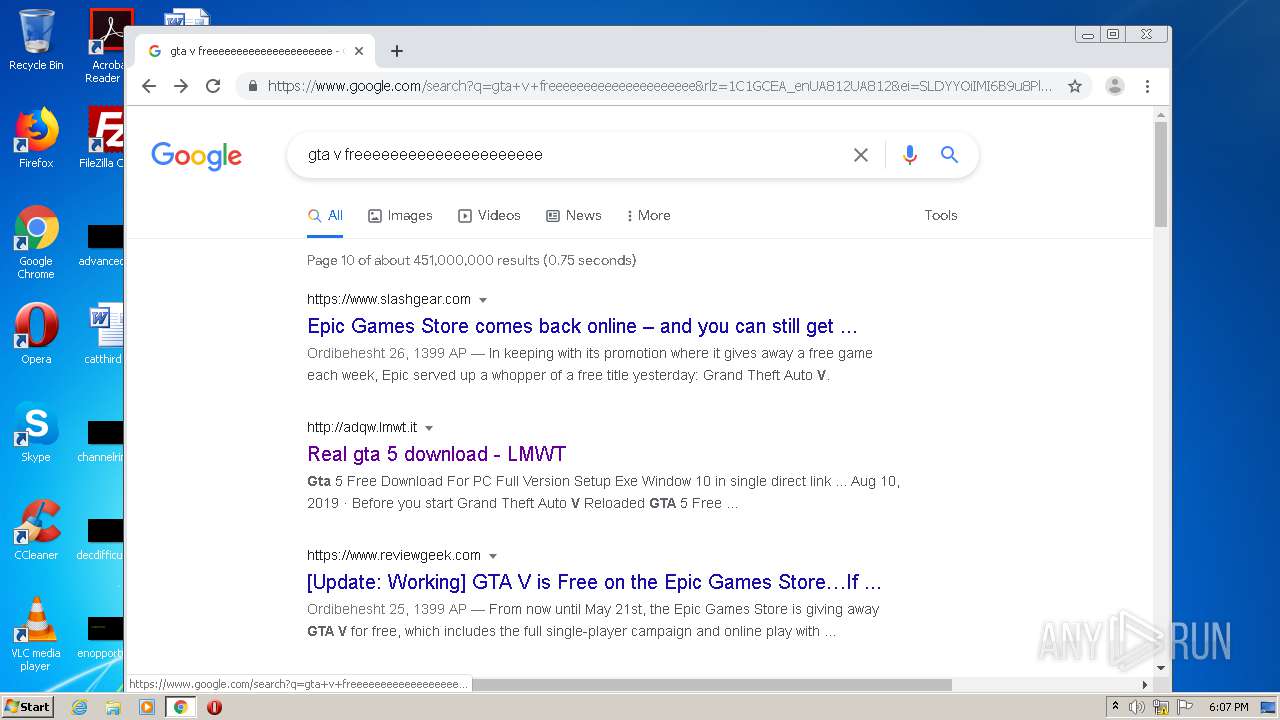Click the vertical page scrollbar thumb
1280x720 pixels.
coord(1160,174)
